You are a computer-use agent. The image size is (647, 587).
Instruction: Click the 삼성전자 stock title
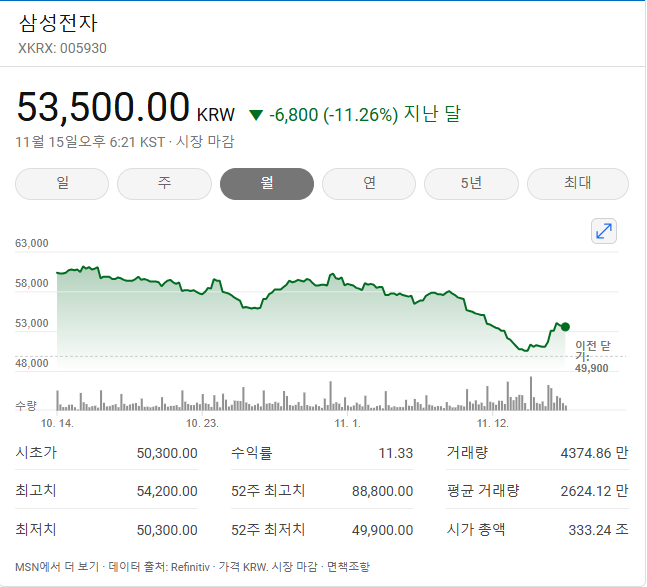(58, 23)
